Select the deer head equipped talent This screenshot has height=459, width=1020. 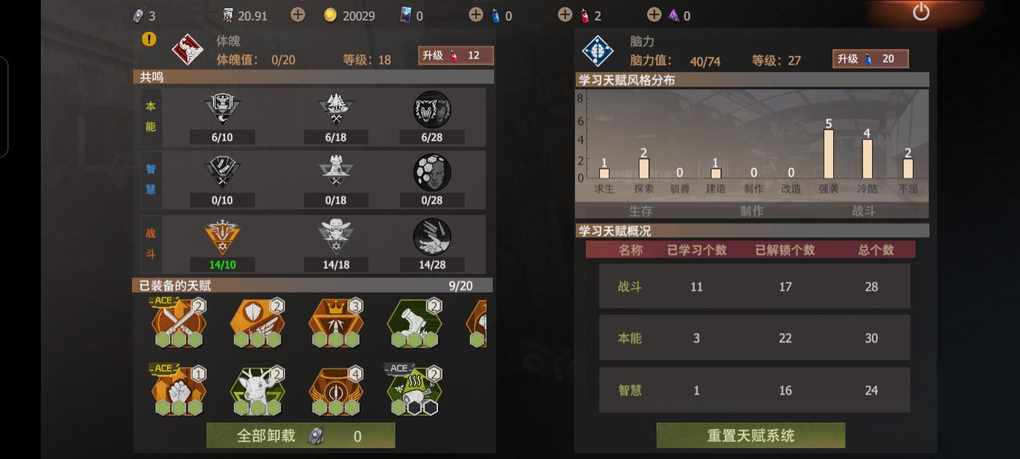258,391
